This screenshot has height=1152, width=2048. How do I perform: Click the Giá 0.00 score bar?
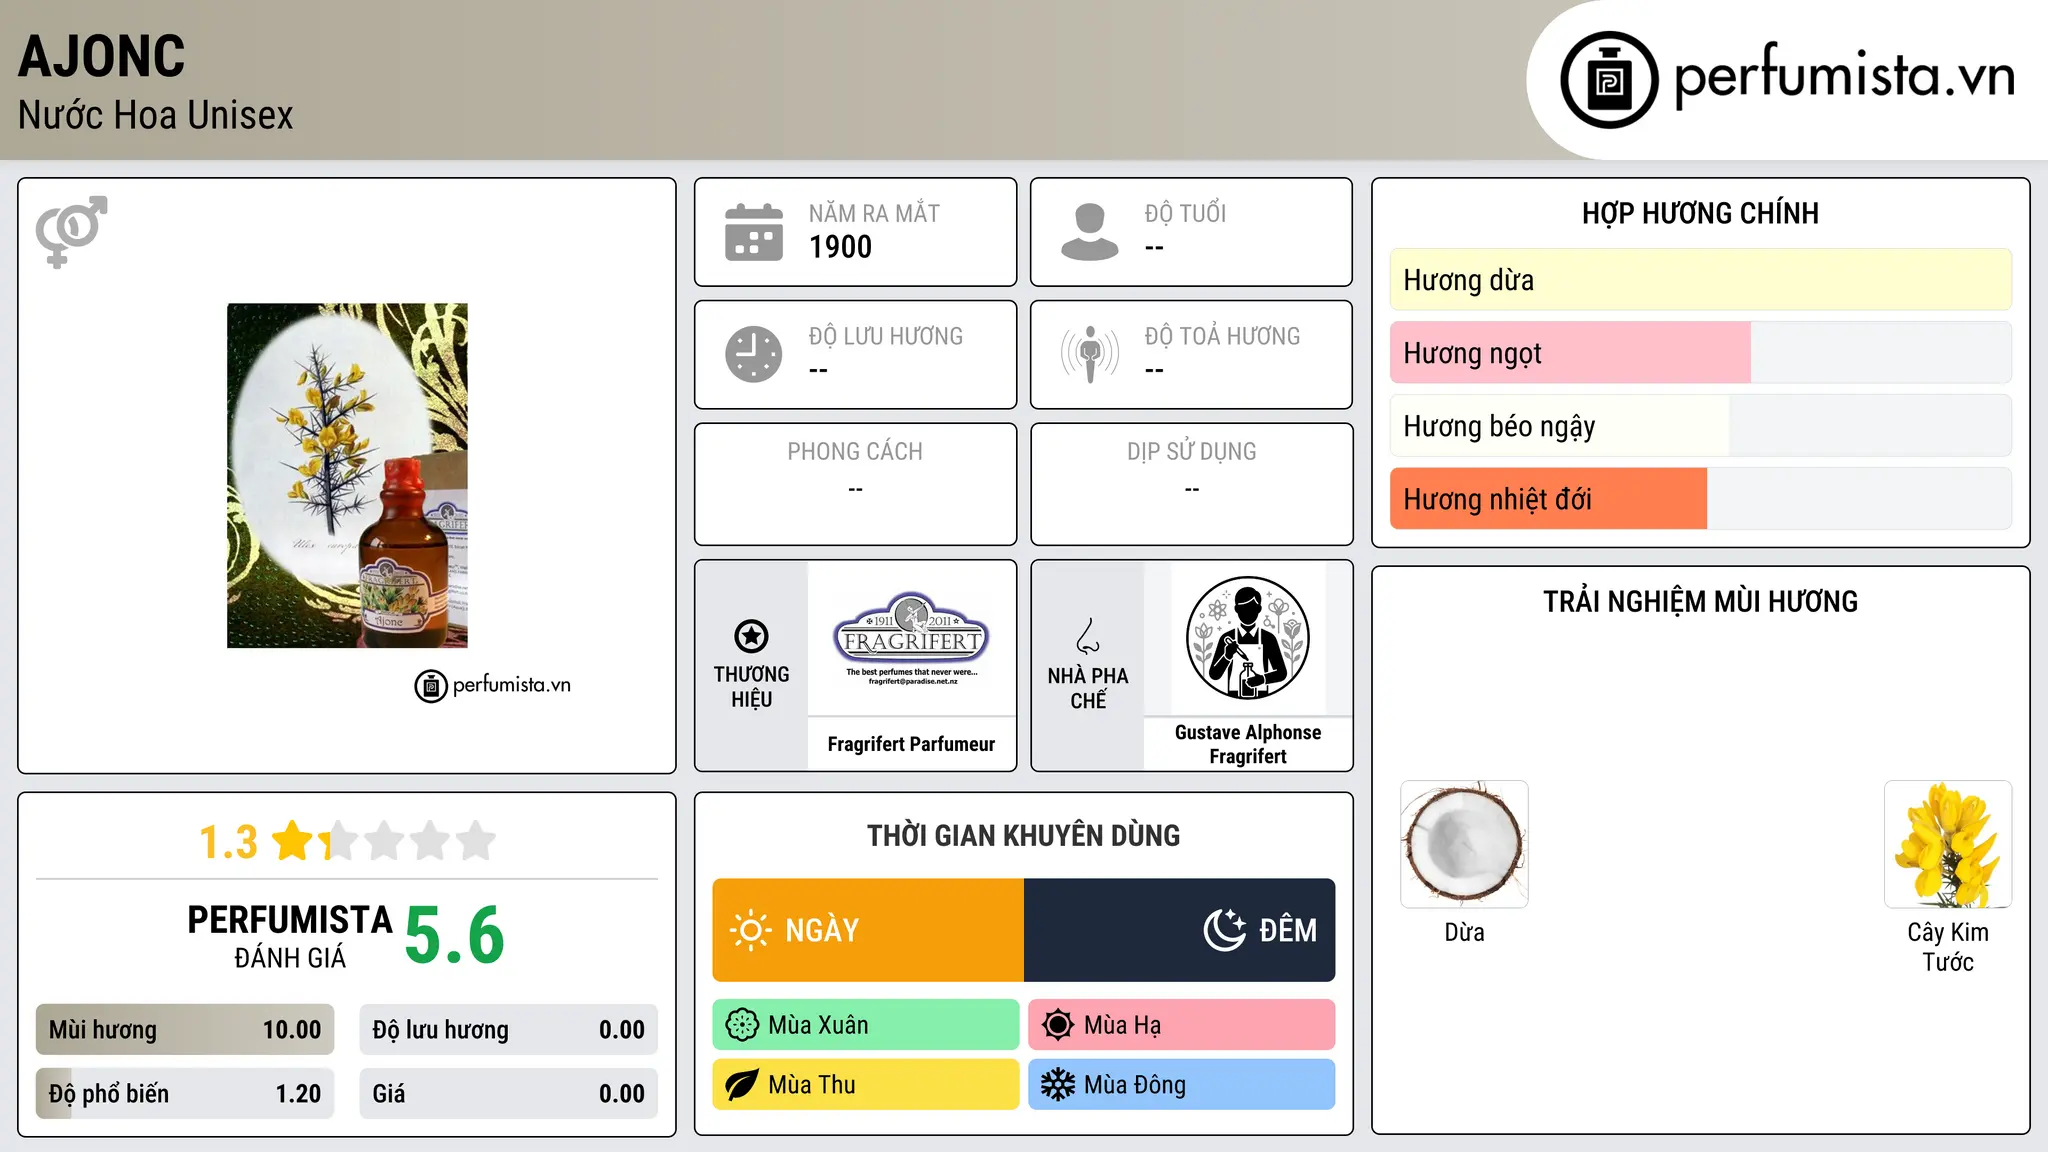pos(509,1094)
